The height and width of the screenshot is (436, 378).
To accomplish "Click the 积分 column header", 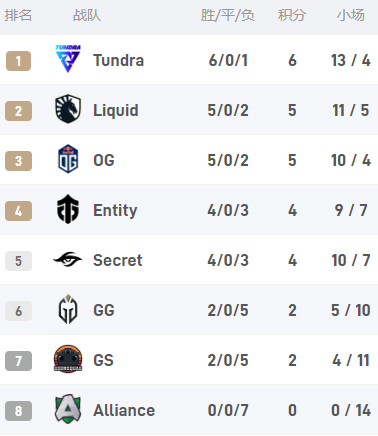I will tap(292, 15).
